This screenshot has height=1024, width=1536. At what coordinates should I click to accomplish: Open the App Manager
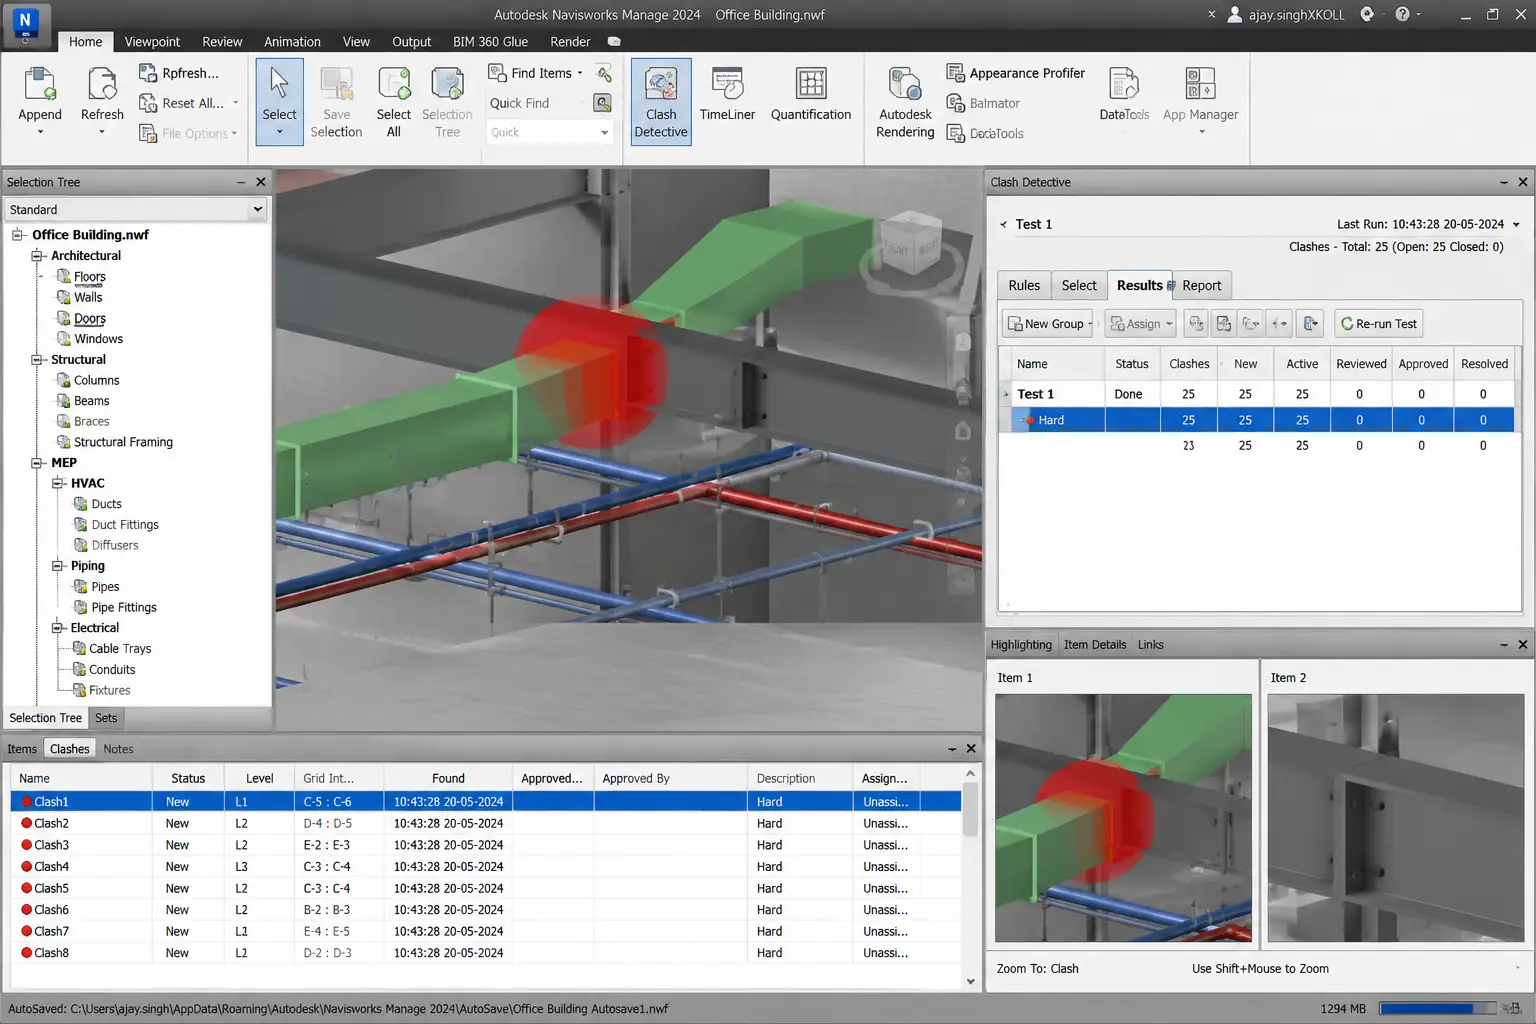point(1200,99)
